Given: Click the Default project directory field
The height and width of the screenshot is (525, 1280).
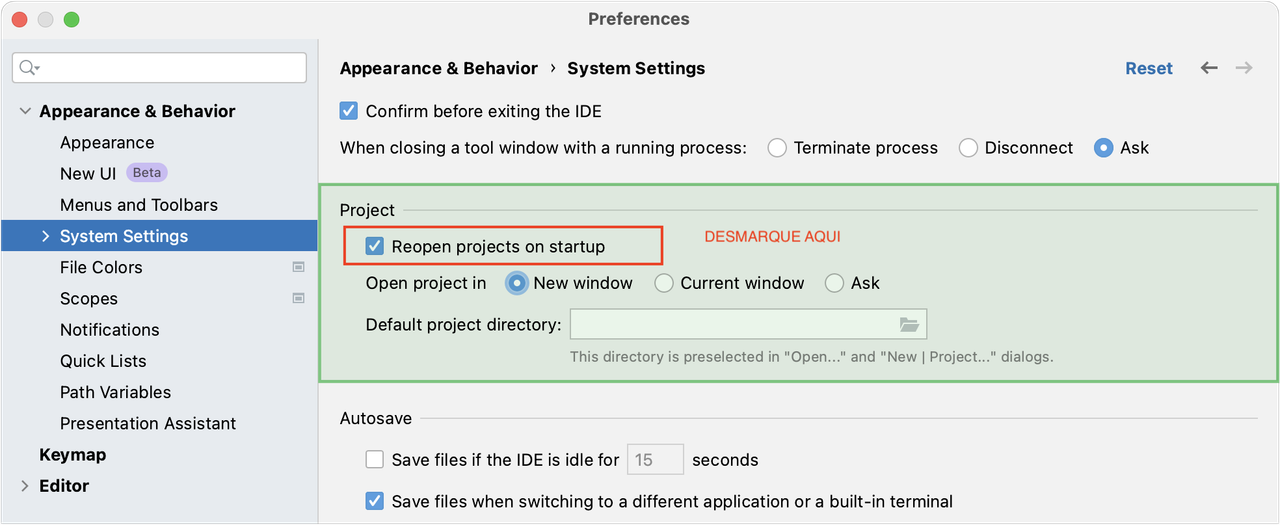Looking at the screenshot, I should click(x=732, y=324).
